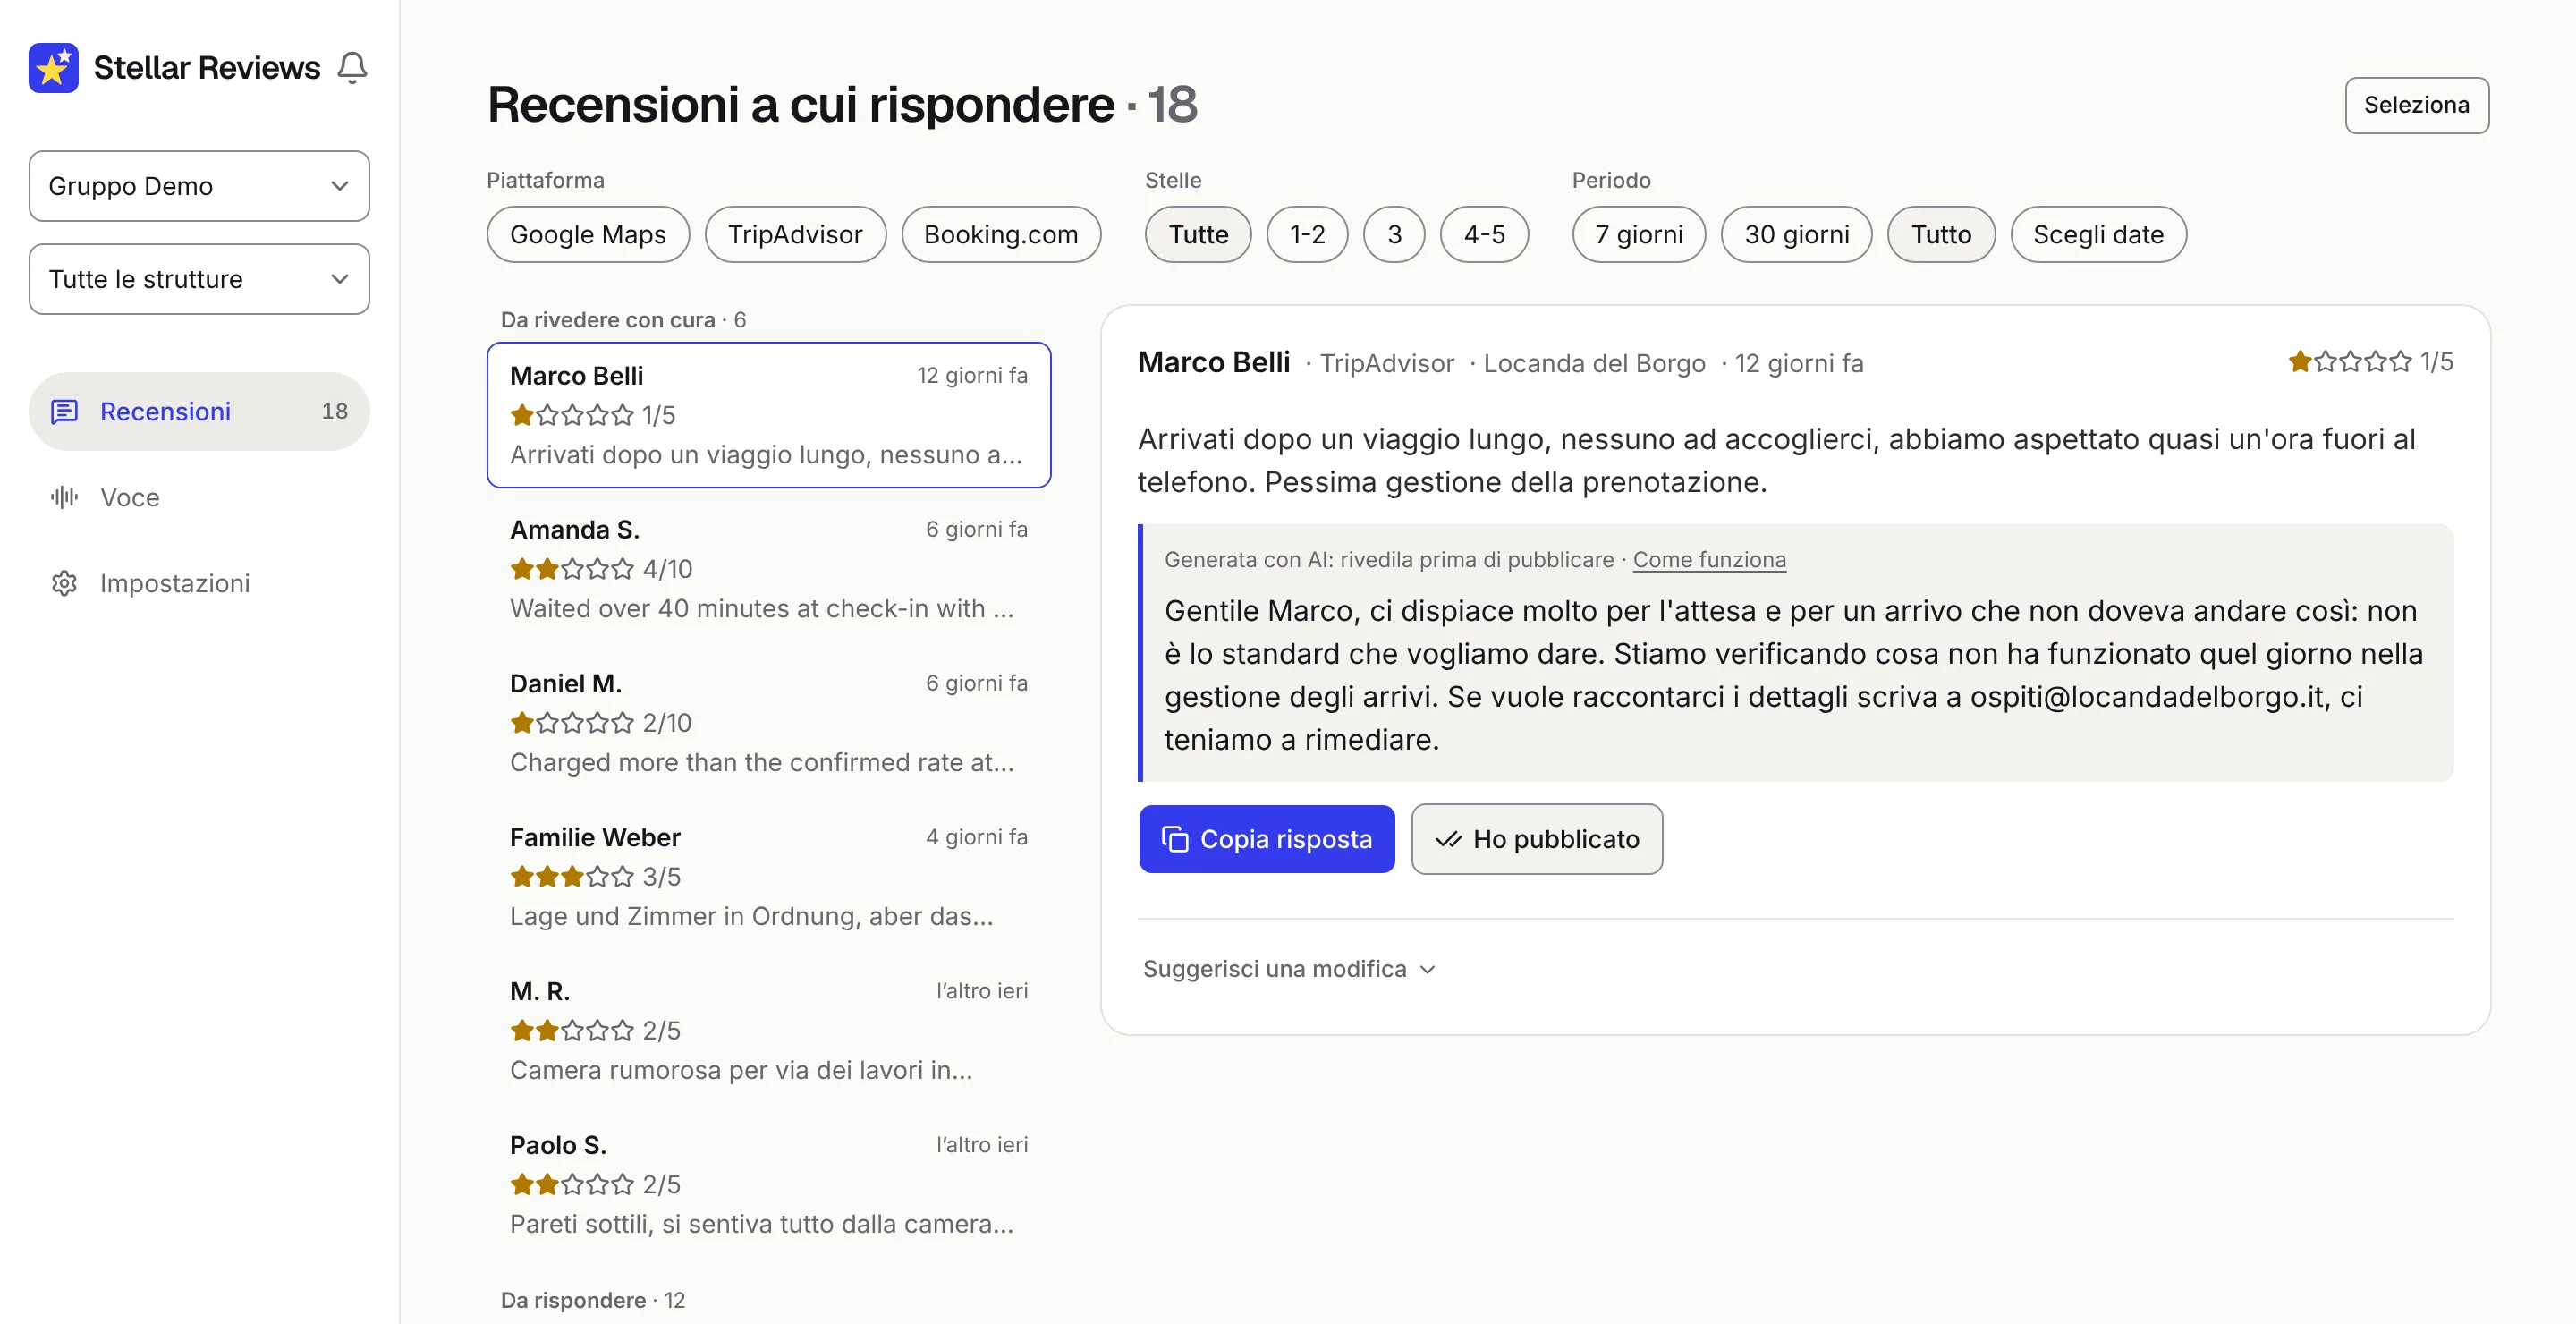
Task: Choose the 7 giorni period
Action: point(1639,234)
